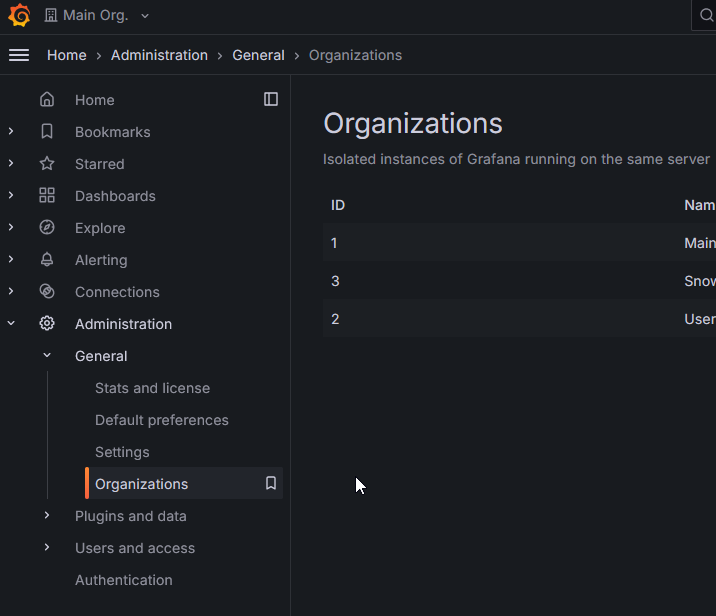Image resolution: width=716 pixels, height=616 pixels.
Task: Go to Administration in breadcrumb
Action: [159, 55]
